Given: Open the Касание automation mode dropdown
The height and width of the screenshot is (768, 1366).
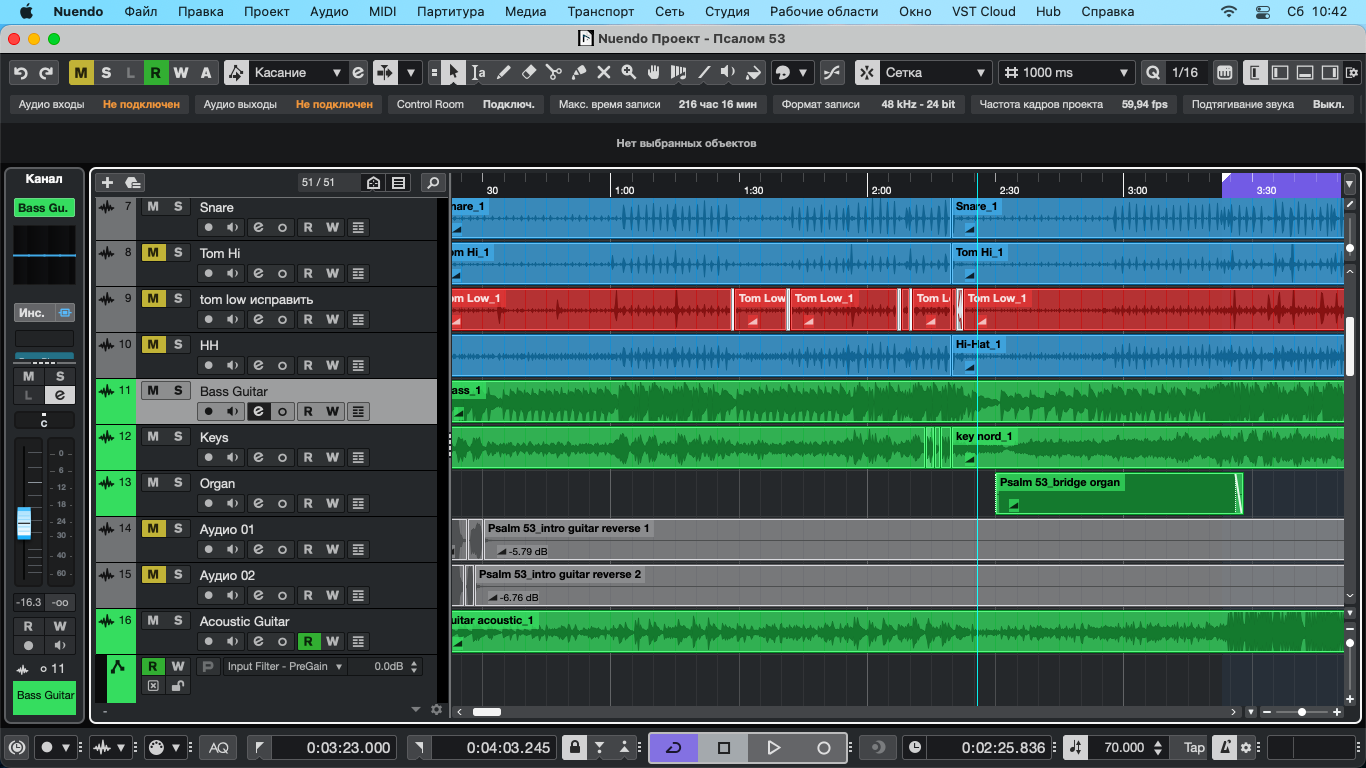Looking at the screenshot, I should 298,72.
